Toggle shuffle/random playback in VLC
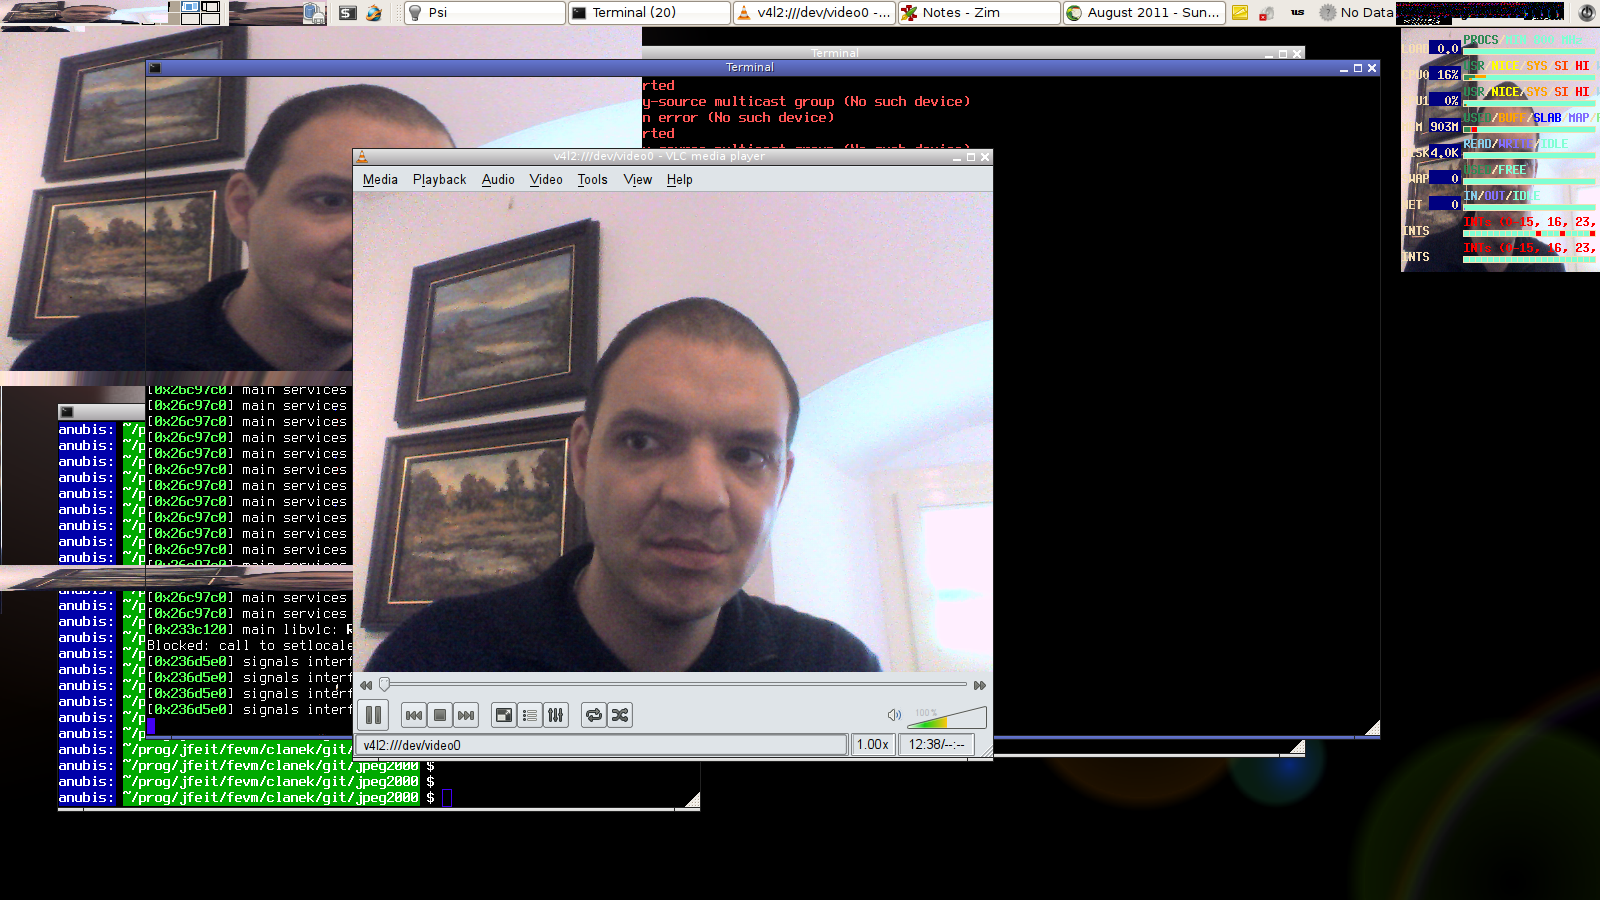 620,715
